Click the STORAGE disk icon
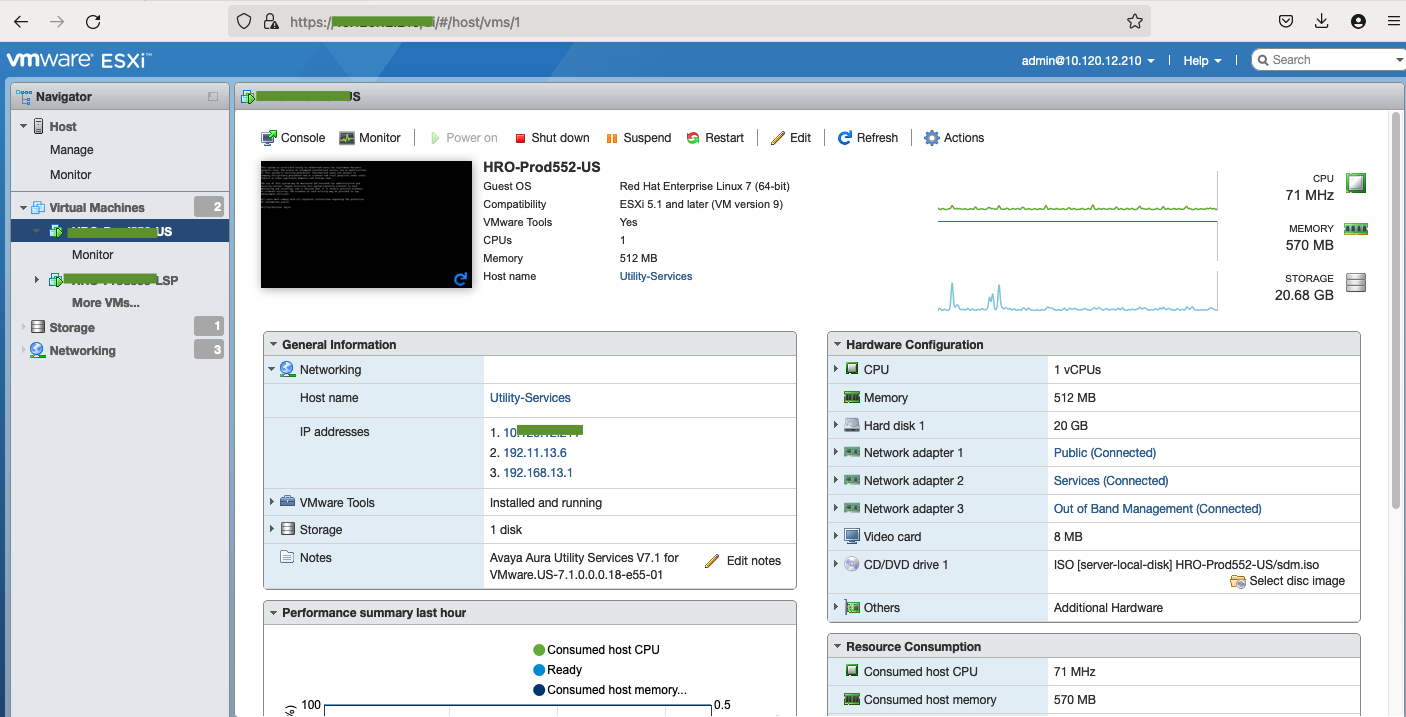Screen dimensions: 1406x717 1356,283
